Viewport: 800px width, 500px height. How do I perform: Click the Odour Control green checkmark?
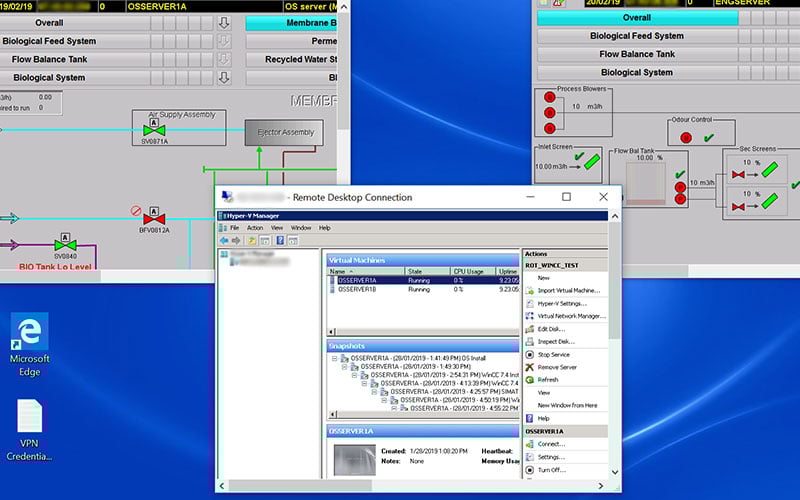coord(709,138)
